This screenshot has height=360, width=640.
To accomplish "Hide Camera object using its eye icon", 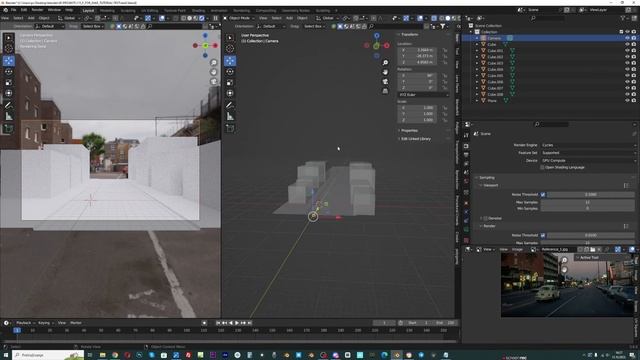I will (627, 38).
